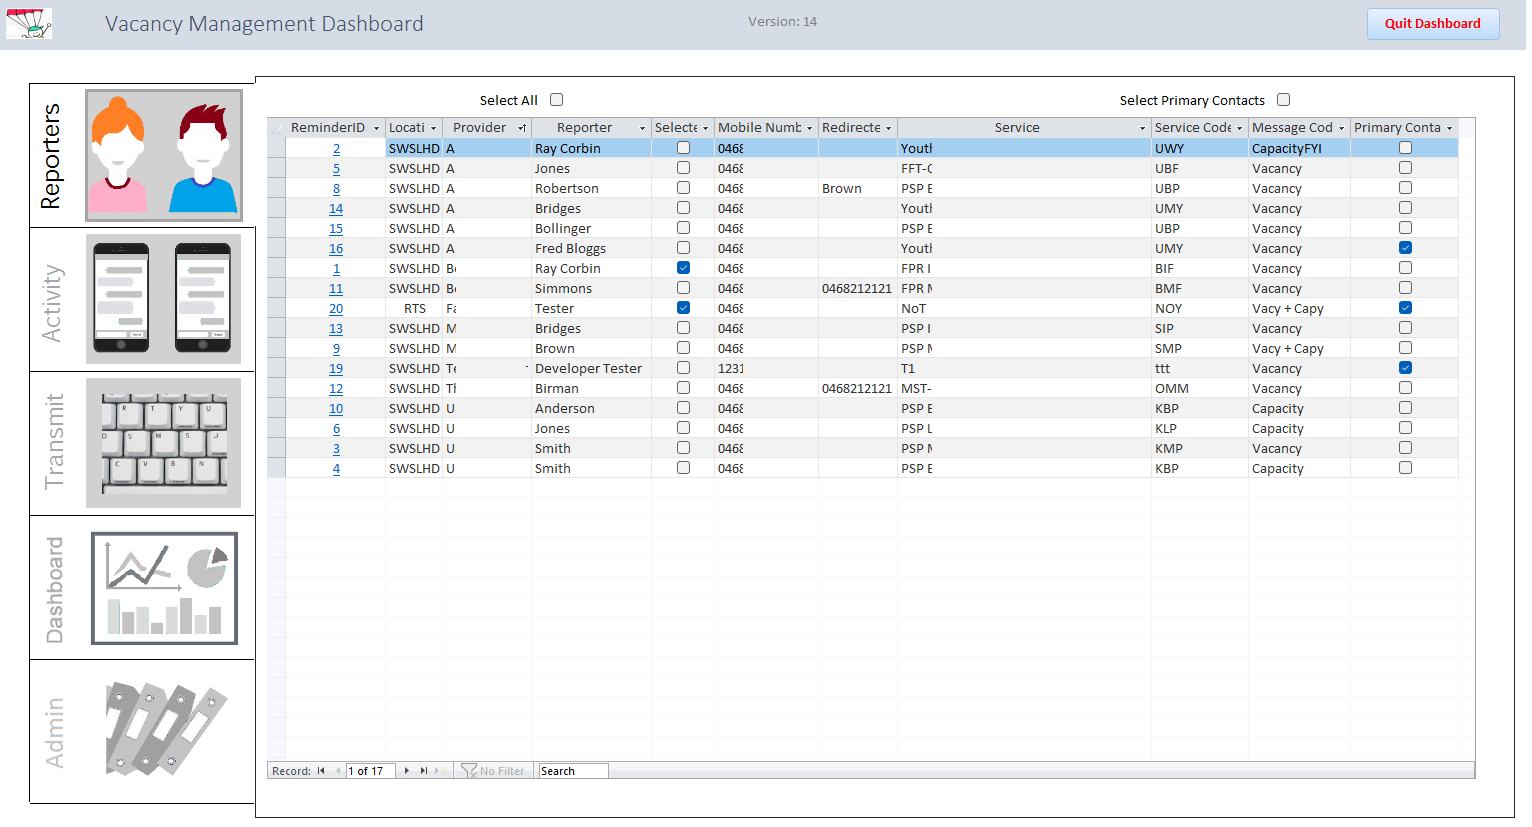Open ReminderID 14 link
Screen dimensions: 1532x827
pyautogui.click(x=336, y=208)
